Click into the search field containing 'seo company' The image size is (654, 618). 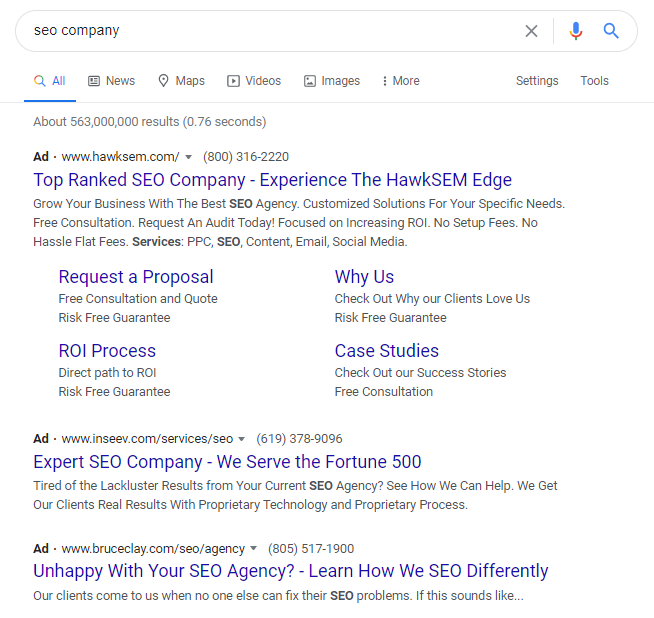[270, 31]
